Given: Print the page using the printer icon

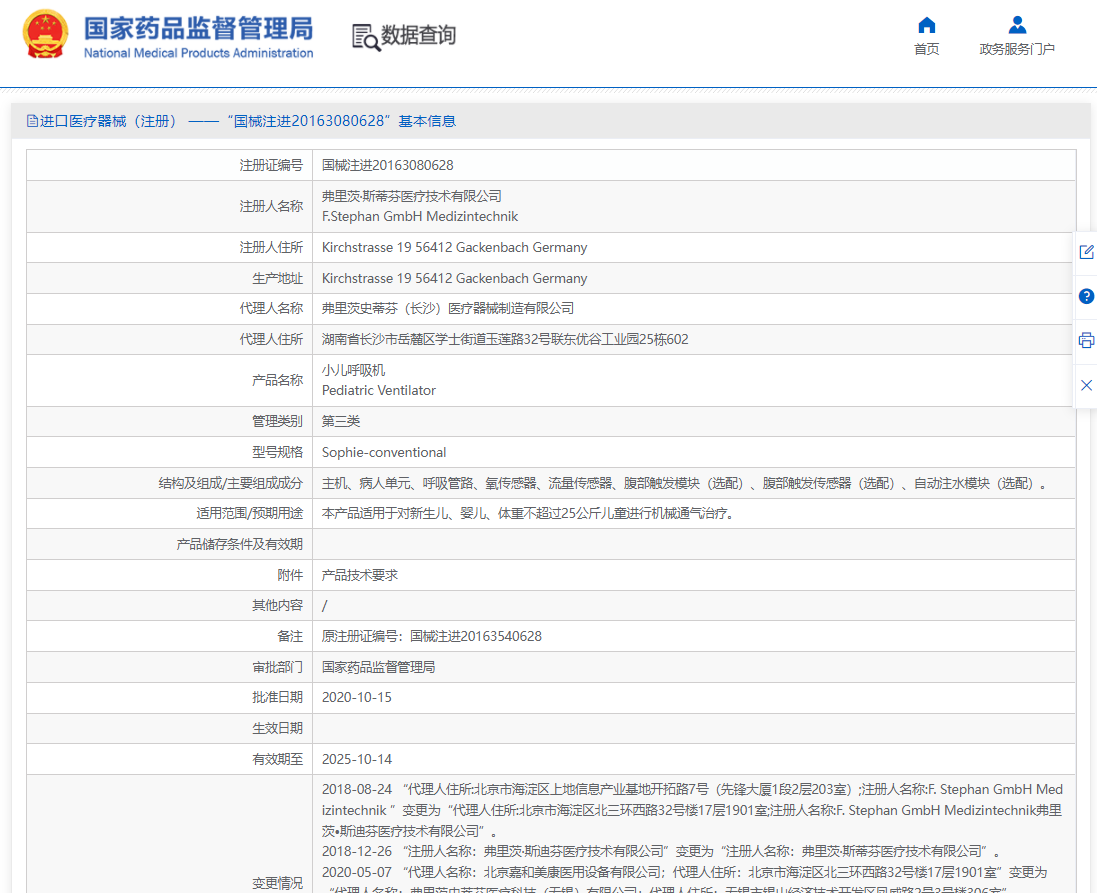Looking at the screenshot, I should (1086, 341).
